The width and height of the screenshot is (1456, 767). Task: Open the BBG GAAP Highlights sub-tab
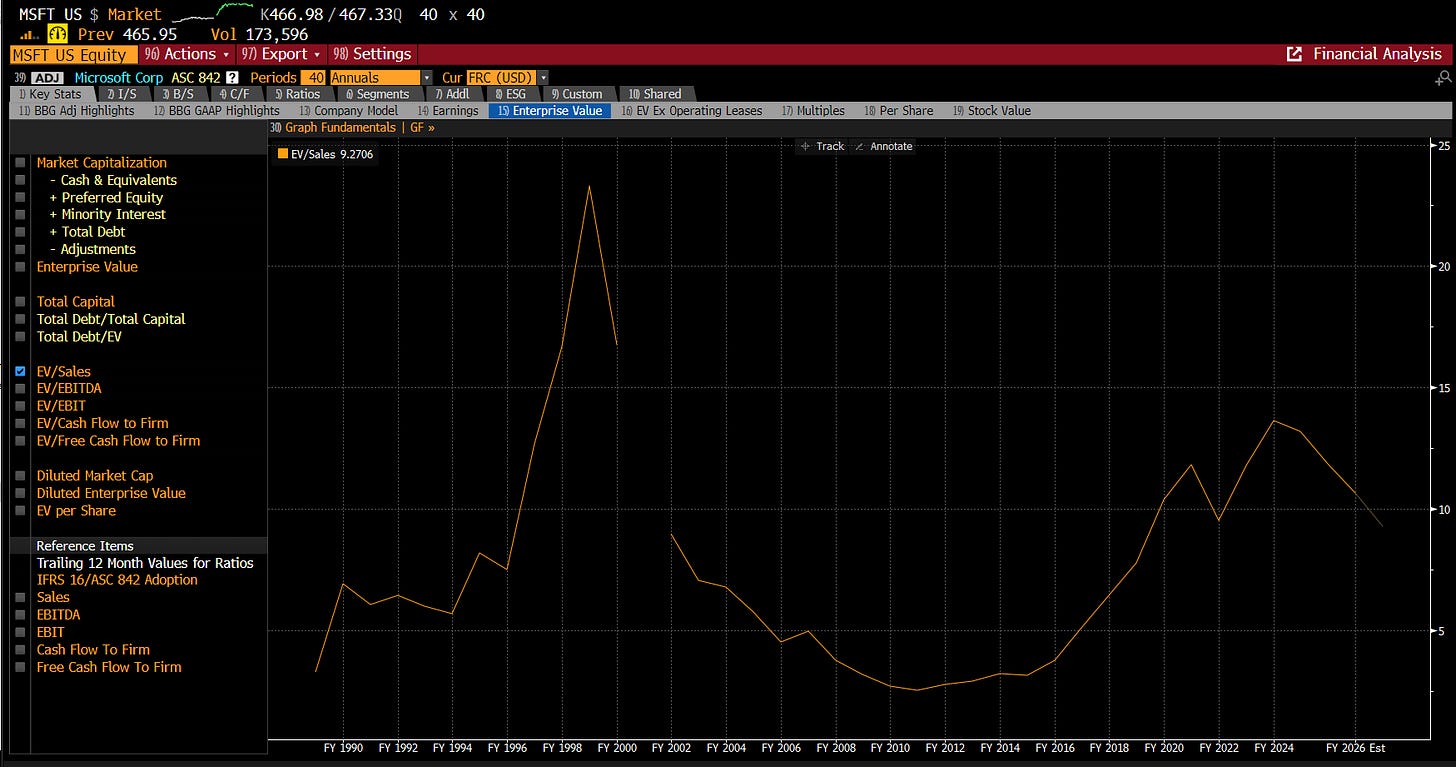pyautogui.click(x=216, y=111)
